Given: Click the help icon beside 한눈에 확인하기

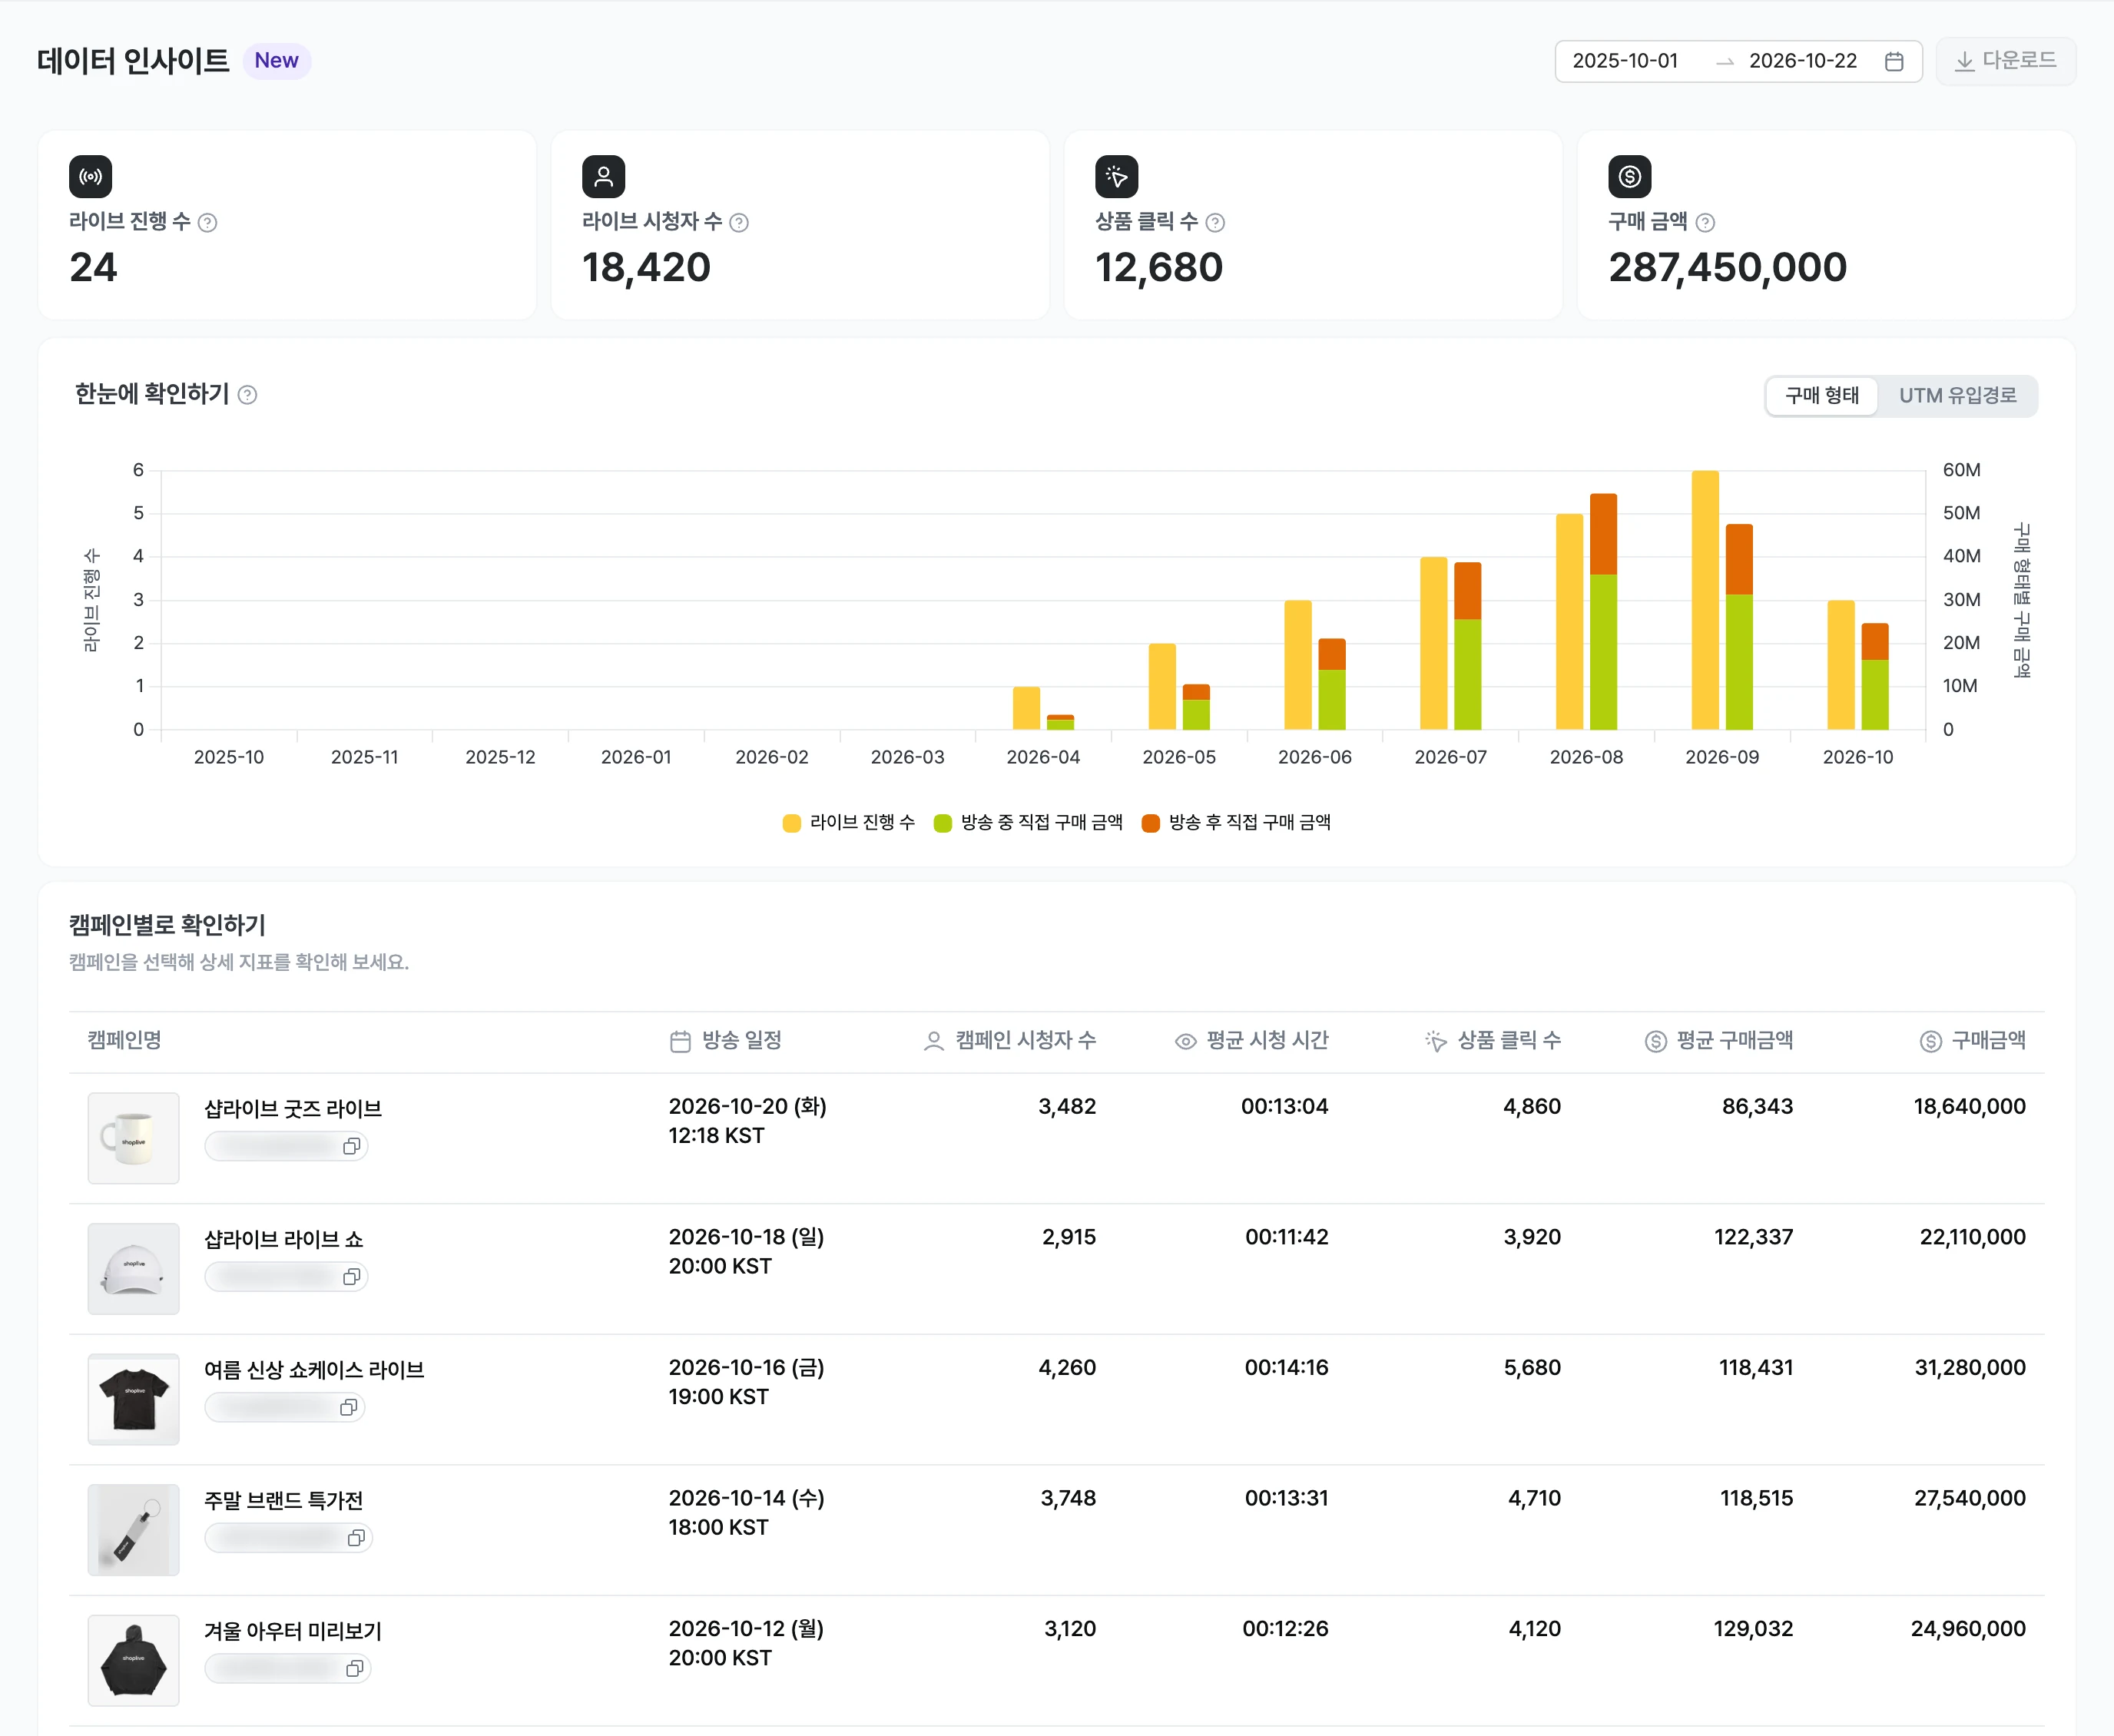Looking at the screenshot, I should [248, 395].
